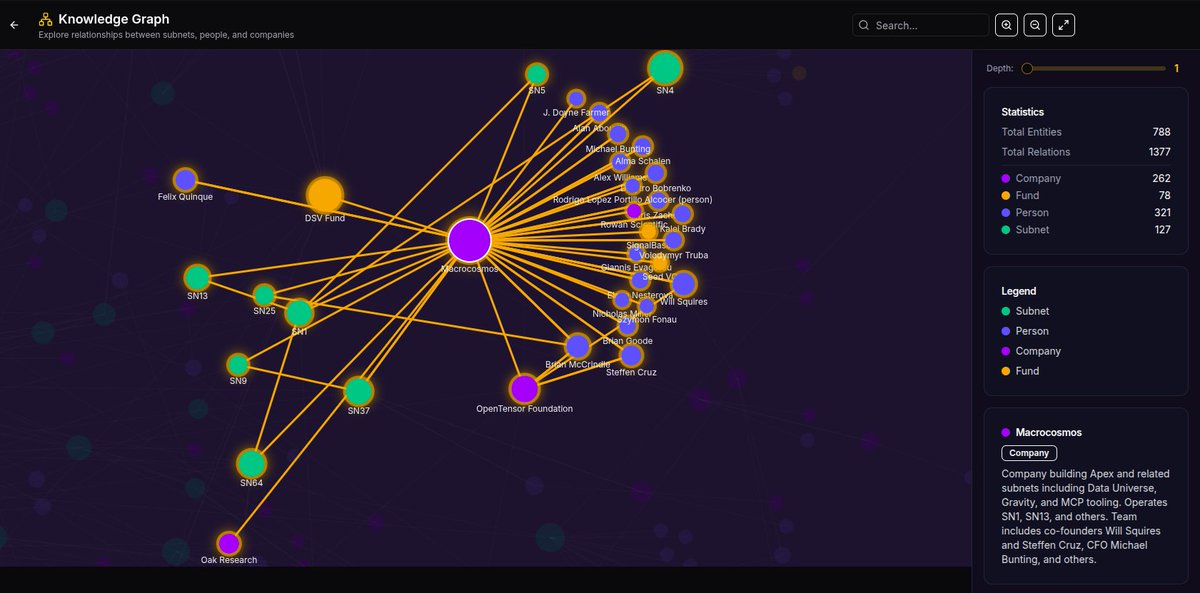
Task: Select the SN9 subnet node
Action: (x=238, y=364)
